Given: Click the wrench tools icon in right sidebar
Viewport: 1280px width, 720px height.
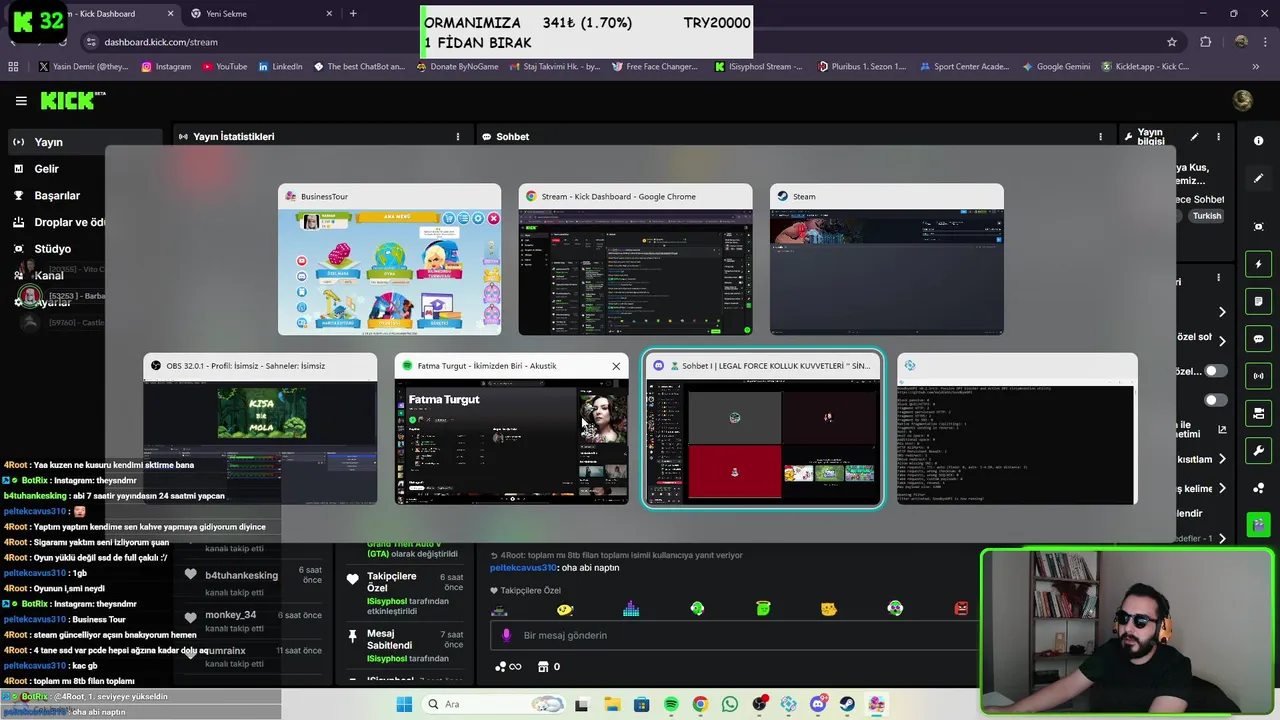Looking at the screenshot, I should tap(1259, 450).
